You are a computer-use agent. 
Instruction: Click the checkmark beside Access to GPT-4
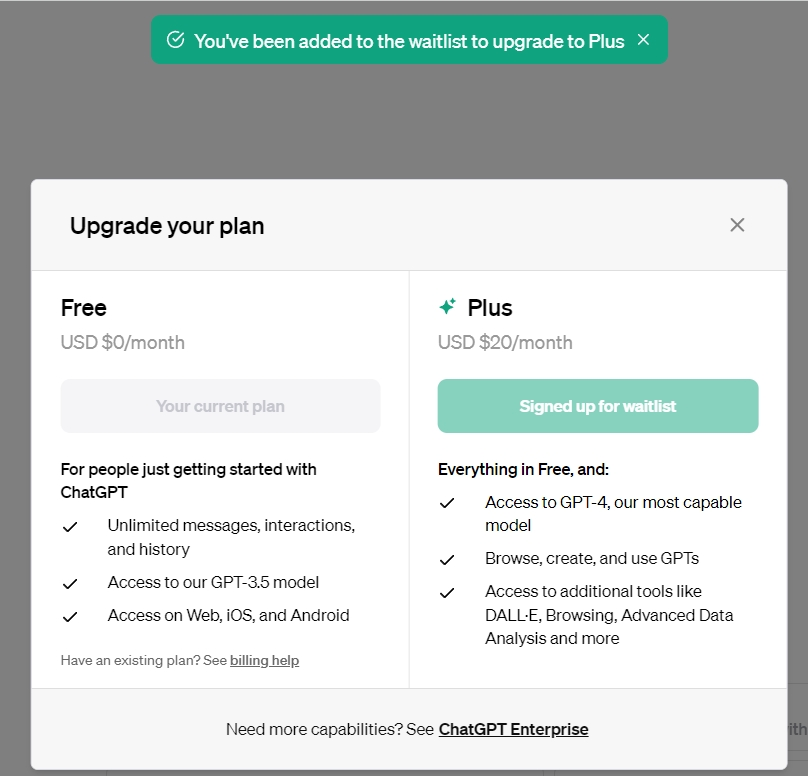pyautogui.click(x=447, y=503)
